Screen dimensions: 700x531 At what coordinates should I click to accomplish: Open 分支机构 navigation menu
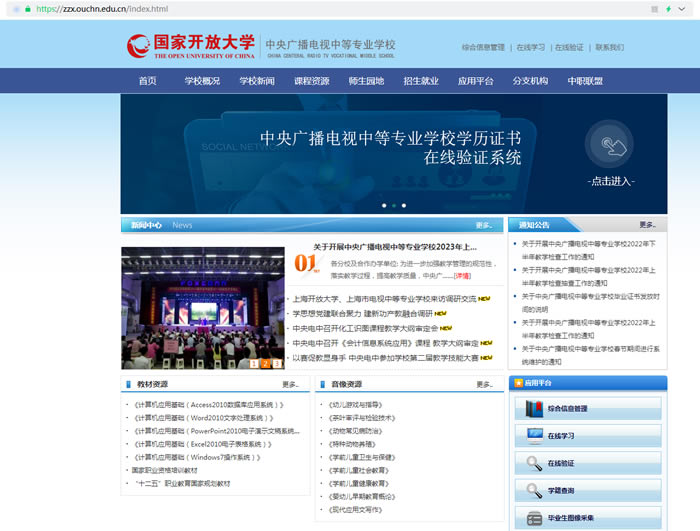click(x=530, y=81)
